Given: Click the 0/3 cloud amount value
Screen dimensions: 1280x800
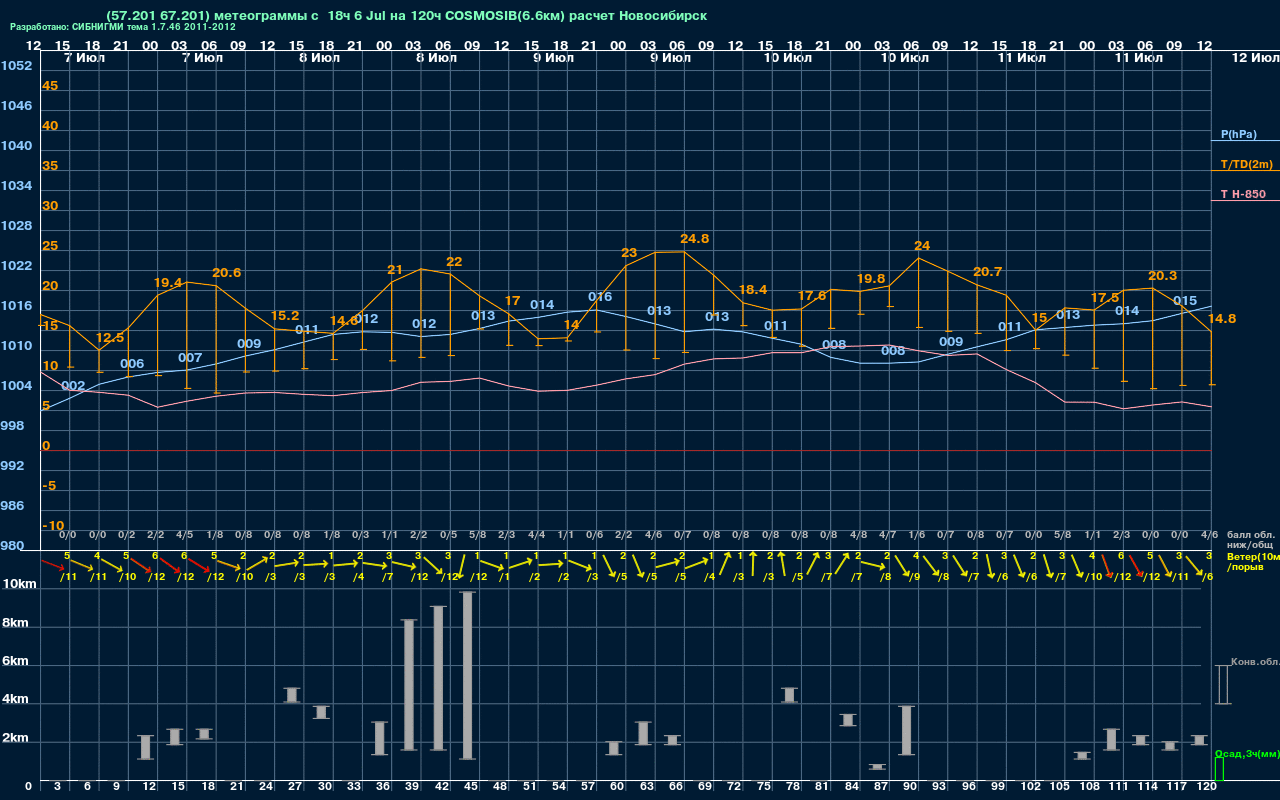Looking at the screenshot, I should pos(360,535).
